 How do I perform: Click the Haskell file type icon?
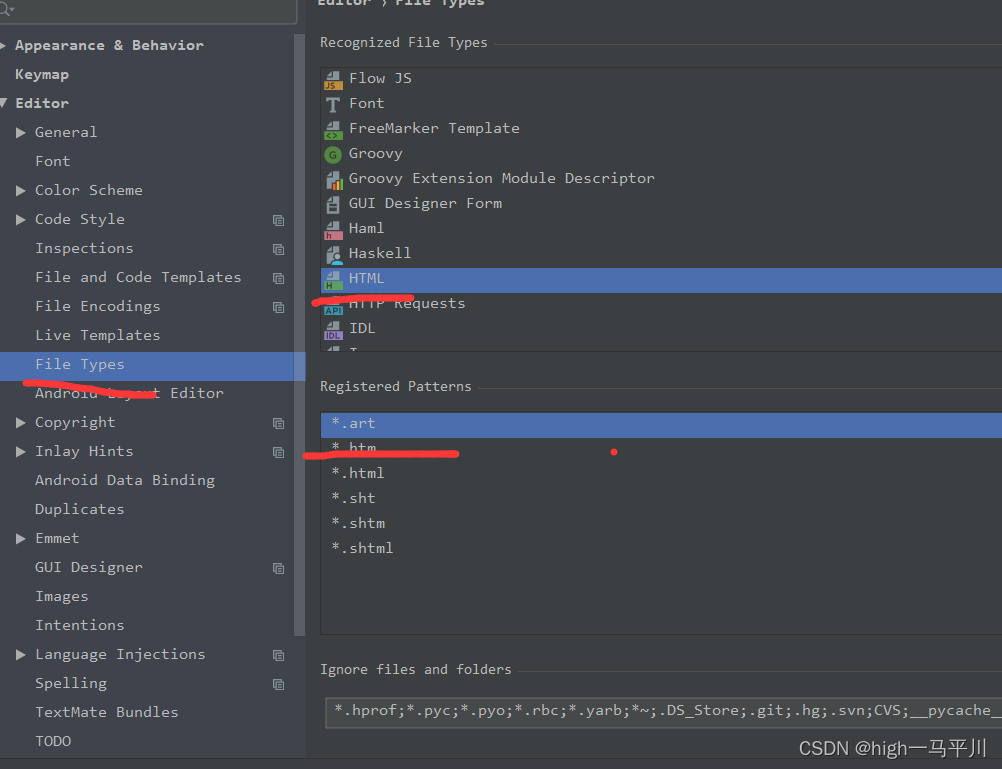[334, 254]
